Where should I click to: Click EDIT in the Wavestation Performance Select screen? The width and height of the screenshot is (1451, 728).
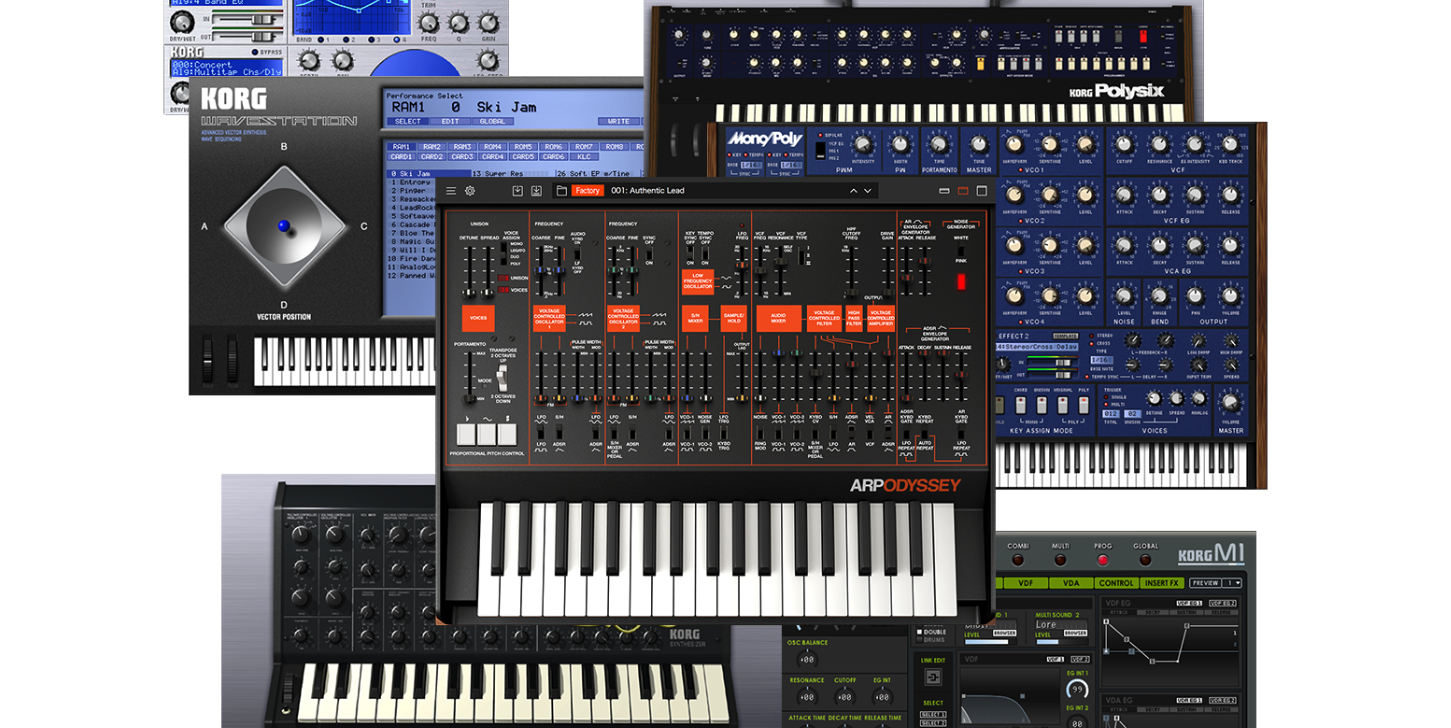[x=450, y=121]
